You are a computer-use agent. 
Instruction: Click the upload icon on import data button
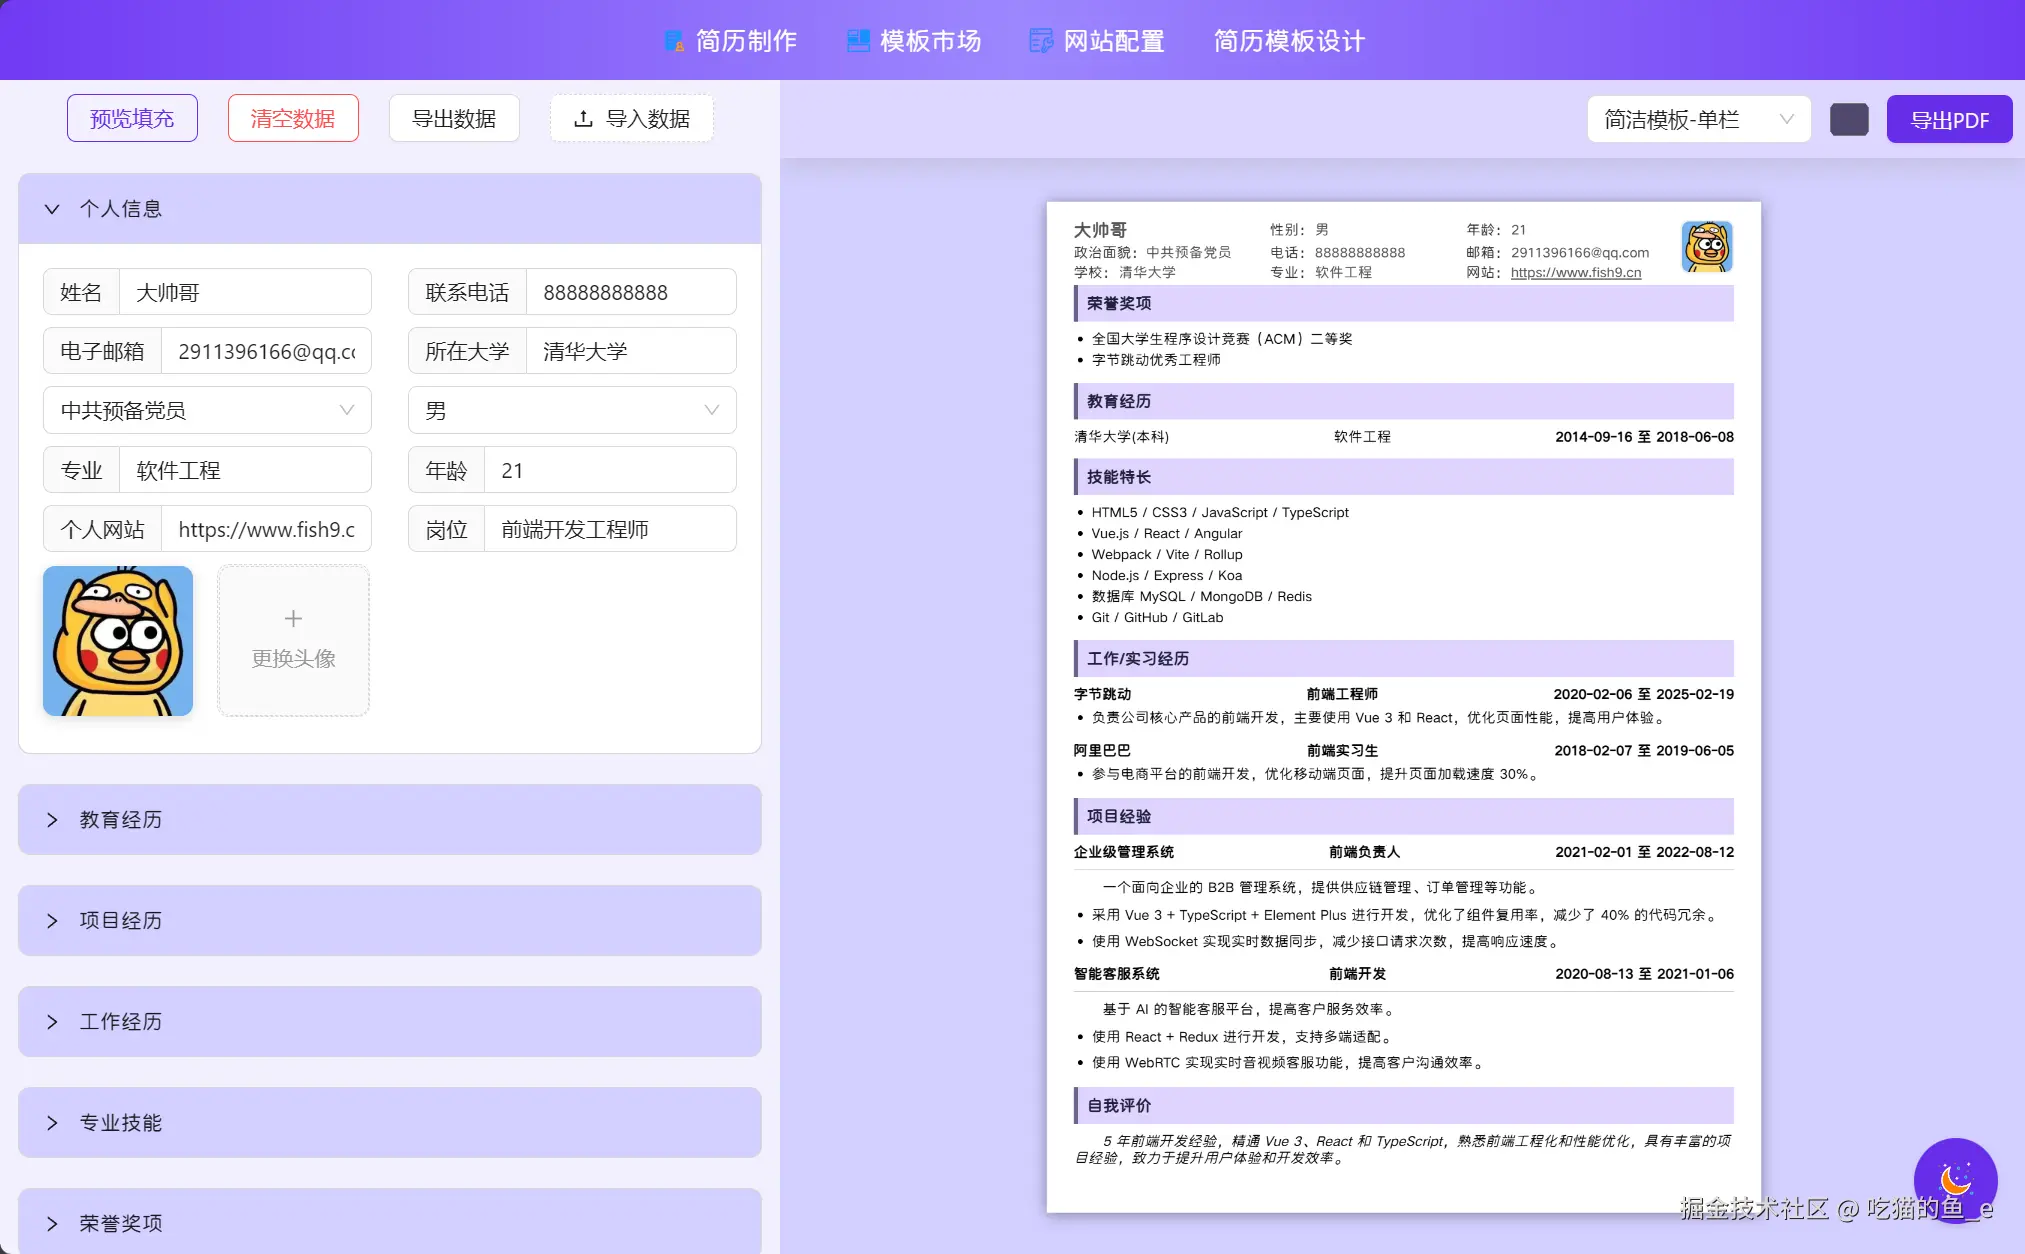coord(583,119)
